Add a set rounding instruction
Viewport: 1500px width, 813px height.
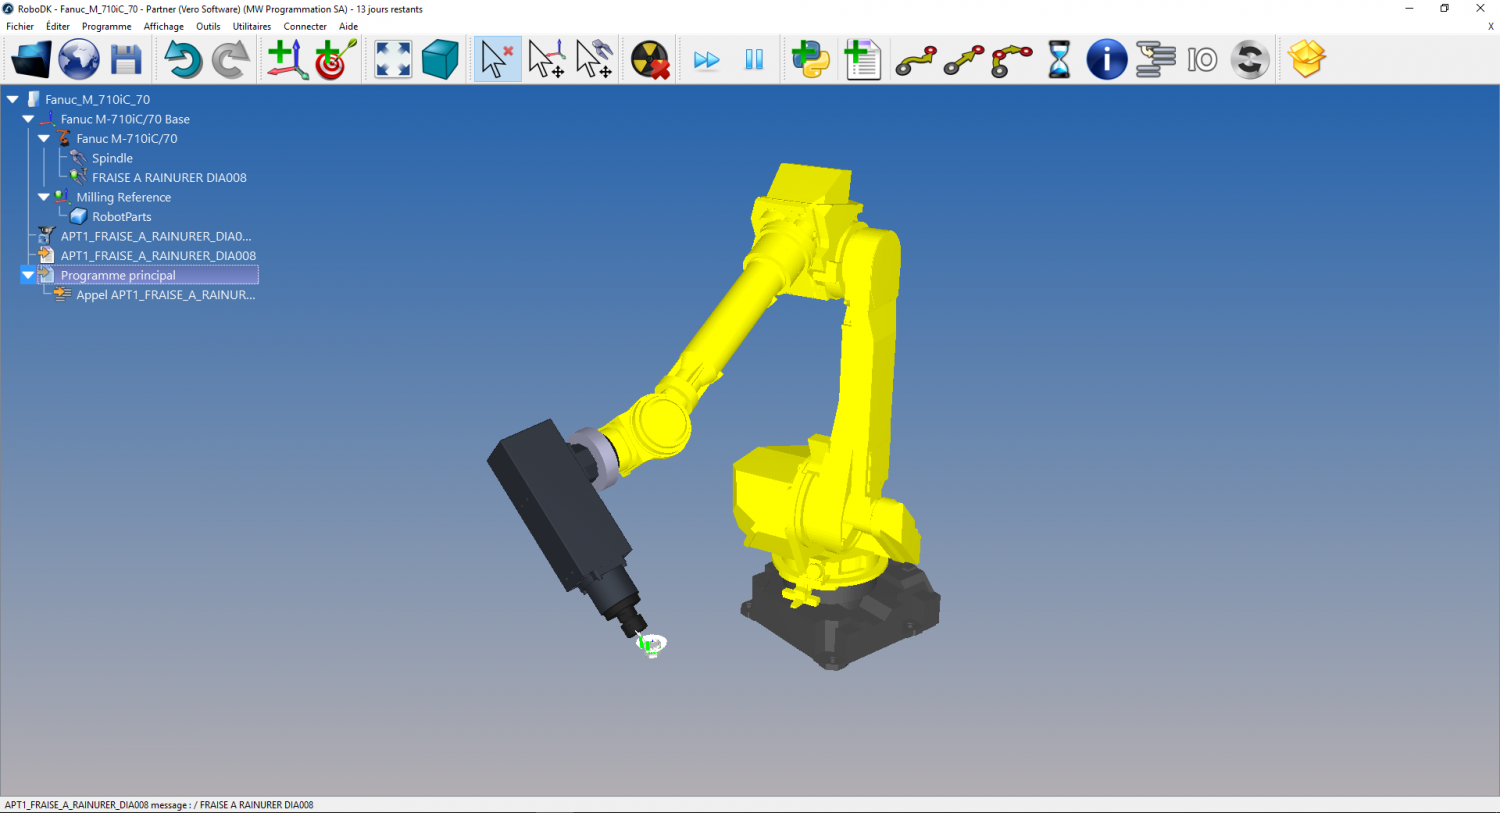pos(1250,60)
